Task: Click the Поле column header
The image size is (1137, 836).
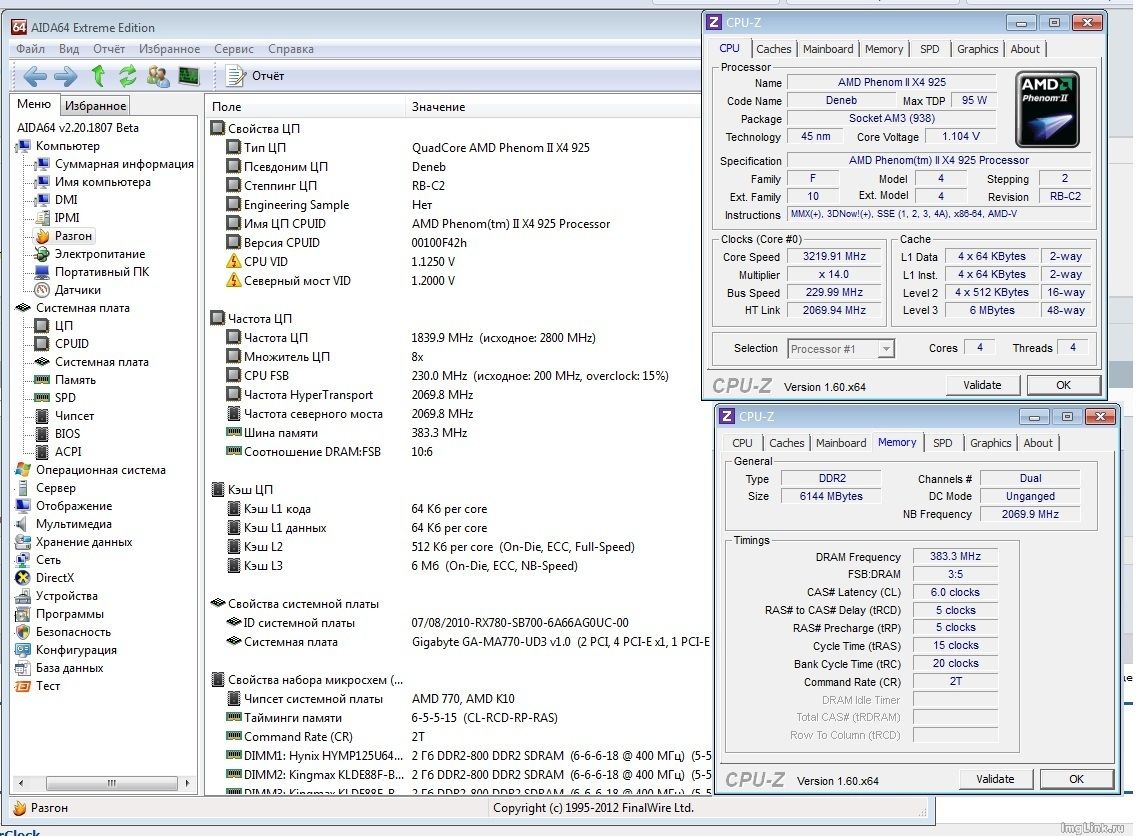Action: point(305,107)
